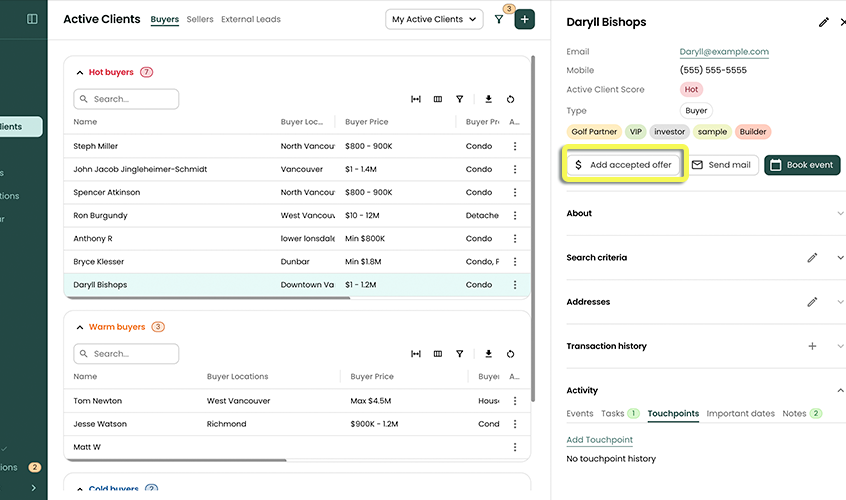Screen dimensions: 846x500
Task: Open the My Active Clients dropdown
Action: (434, 19)
